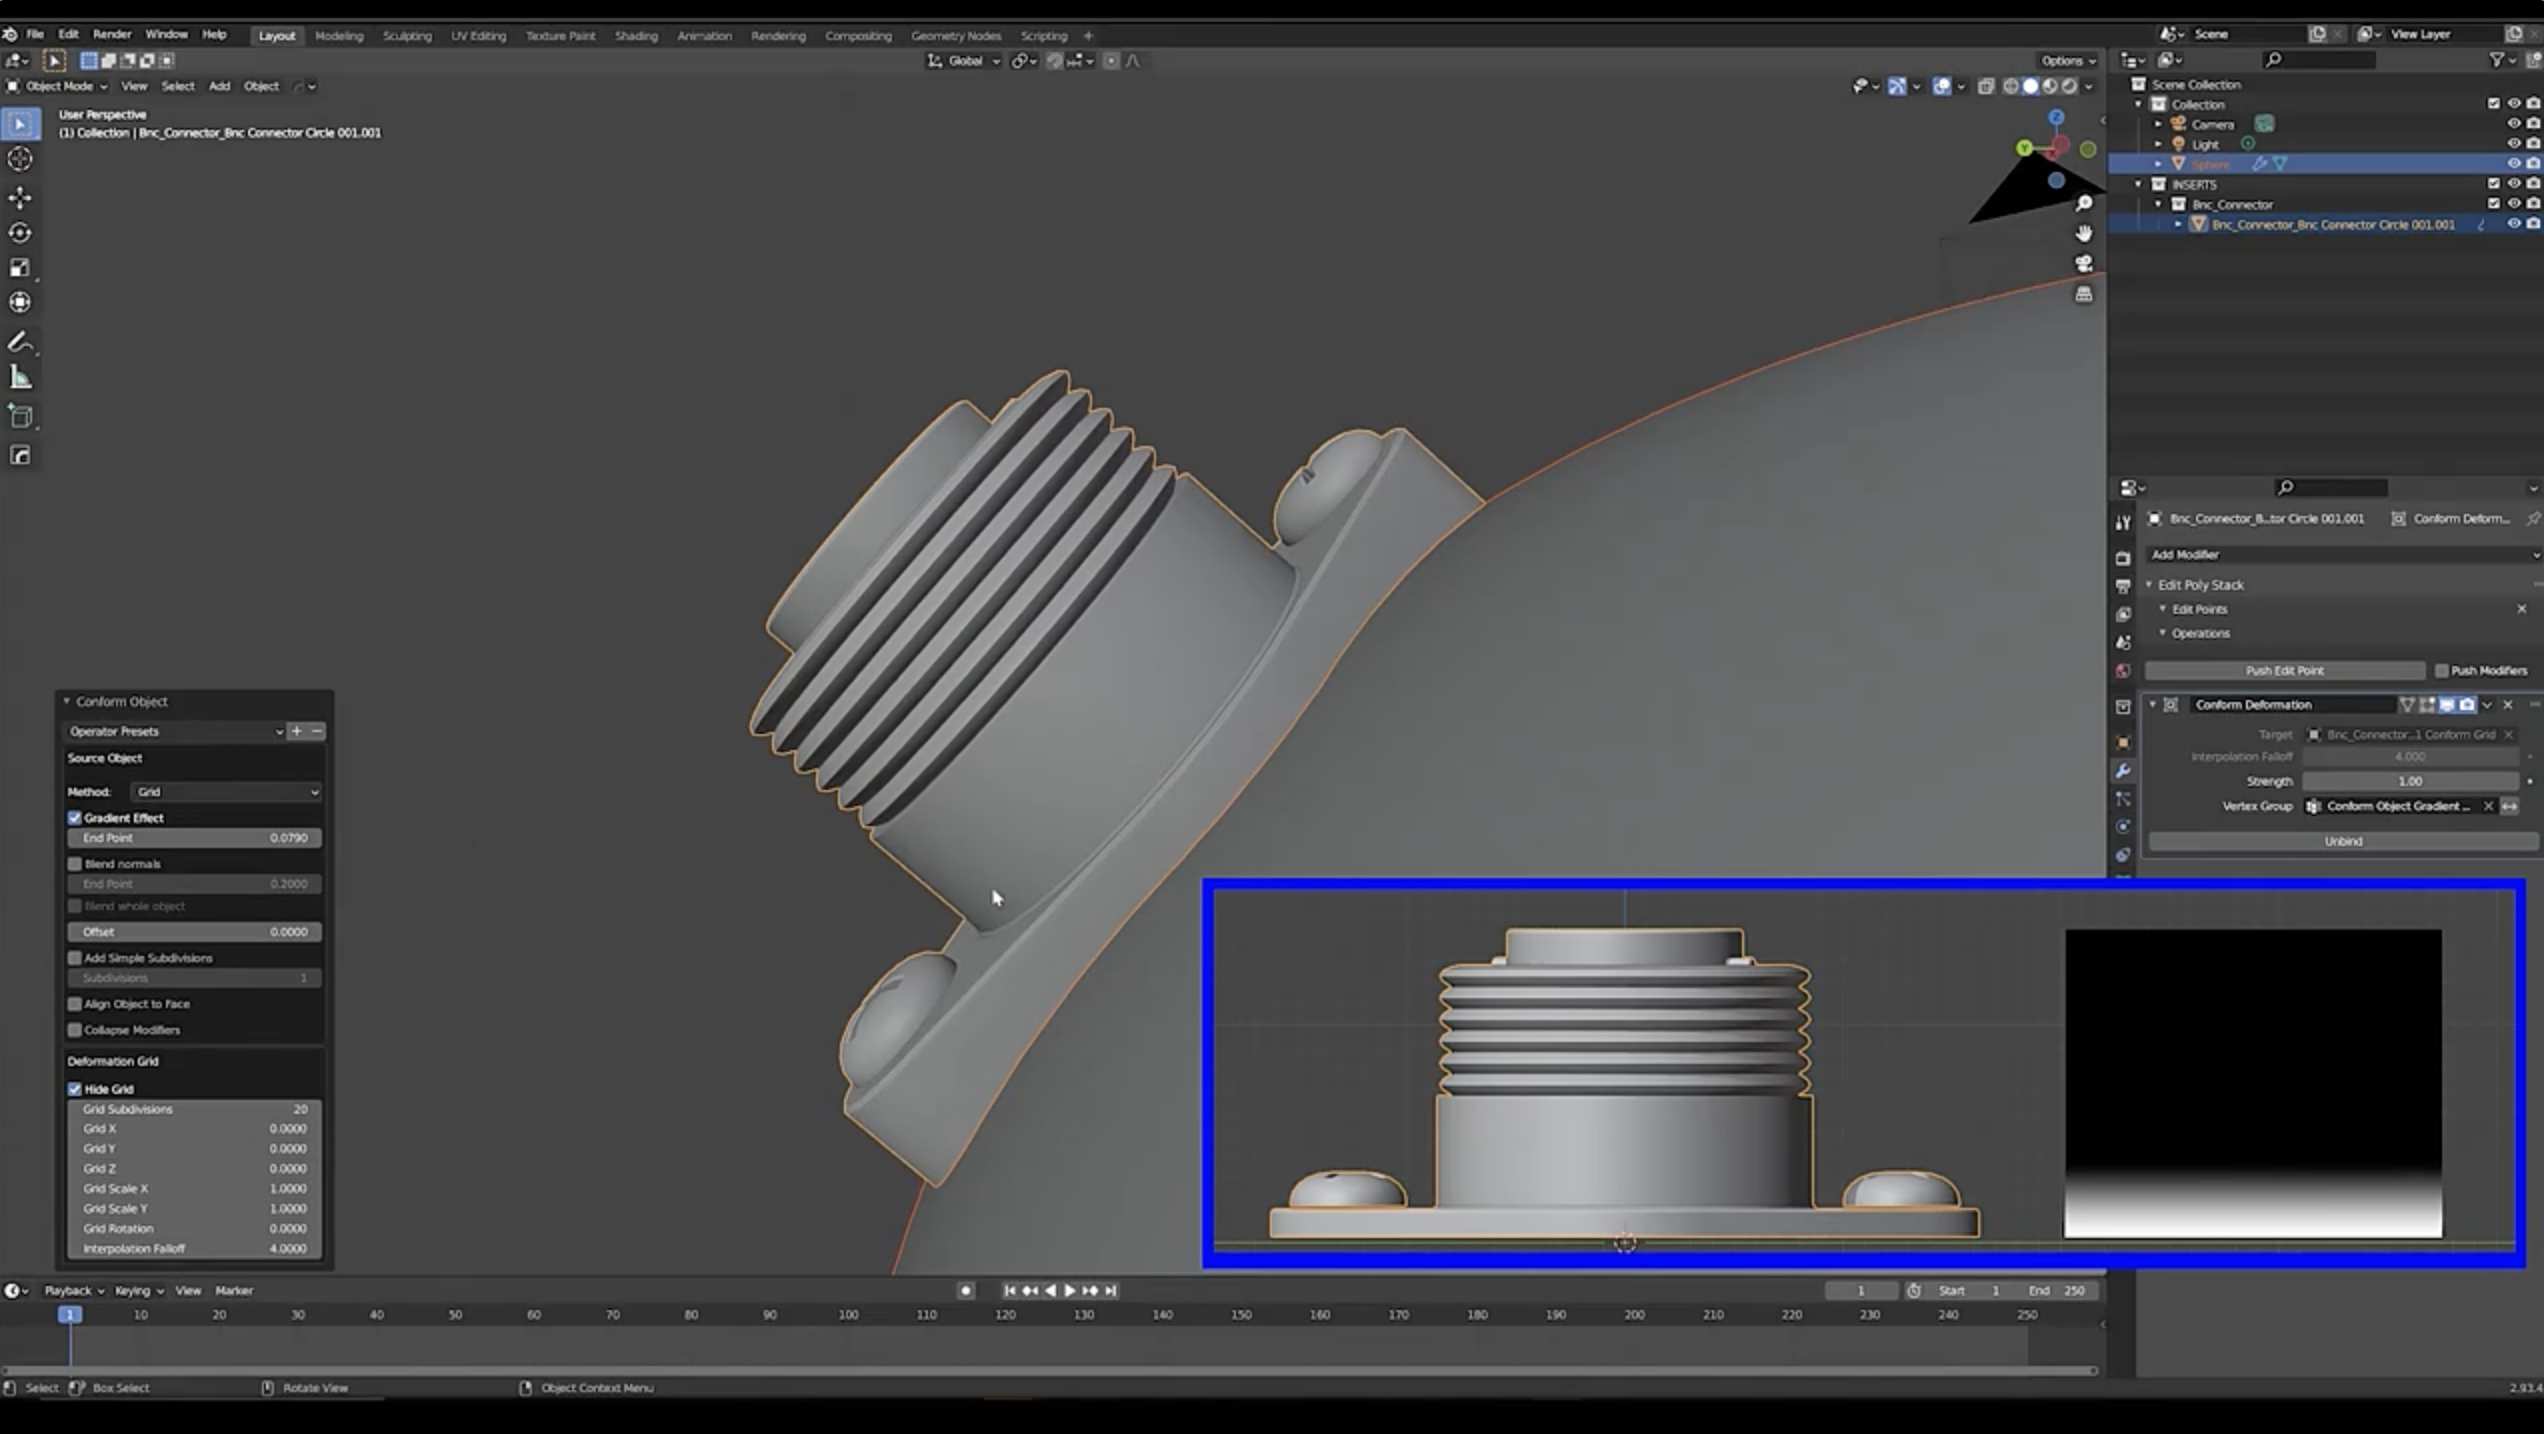2544x1434 pixels.
Task: Select the Annotate tool
Action: point(20,342)
